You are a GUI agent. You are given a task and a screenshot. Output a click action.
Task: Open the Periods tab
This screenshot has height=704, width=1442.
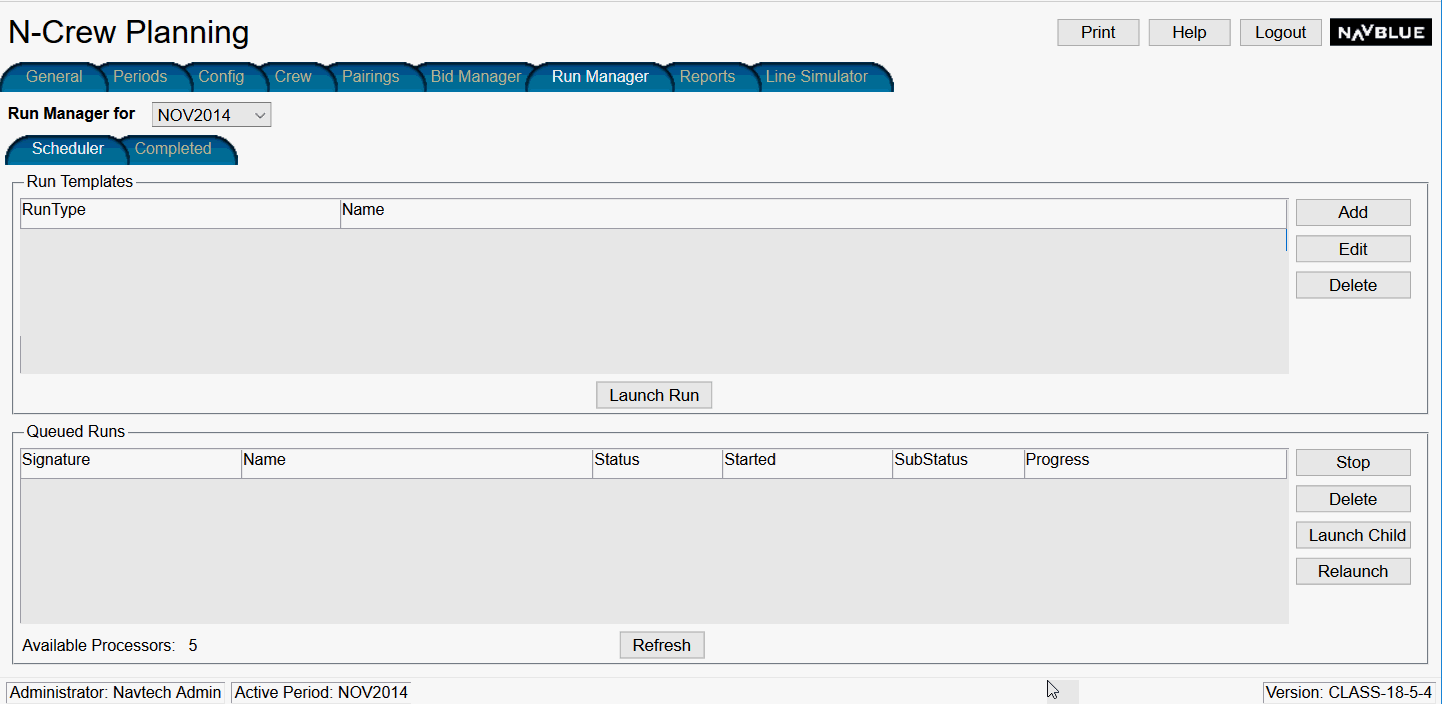pyautogui.click(x=140, y=77)
